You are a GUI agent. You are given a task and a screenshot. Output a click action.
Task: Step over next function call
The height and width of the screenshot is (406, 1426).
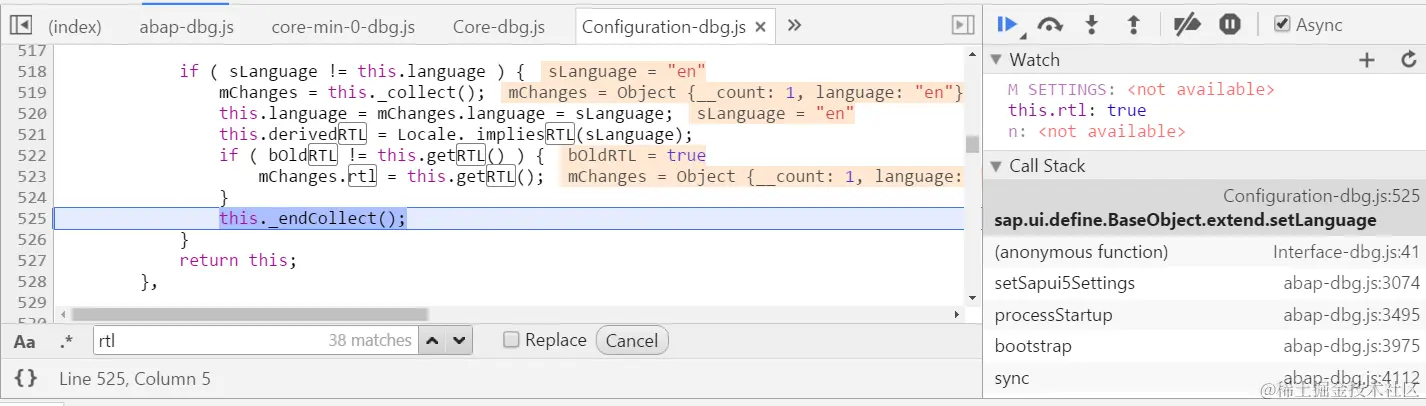(x=1050, y=25)
